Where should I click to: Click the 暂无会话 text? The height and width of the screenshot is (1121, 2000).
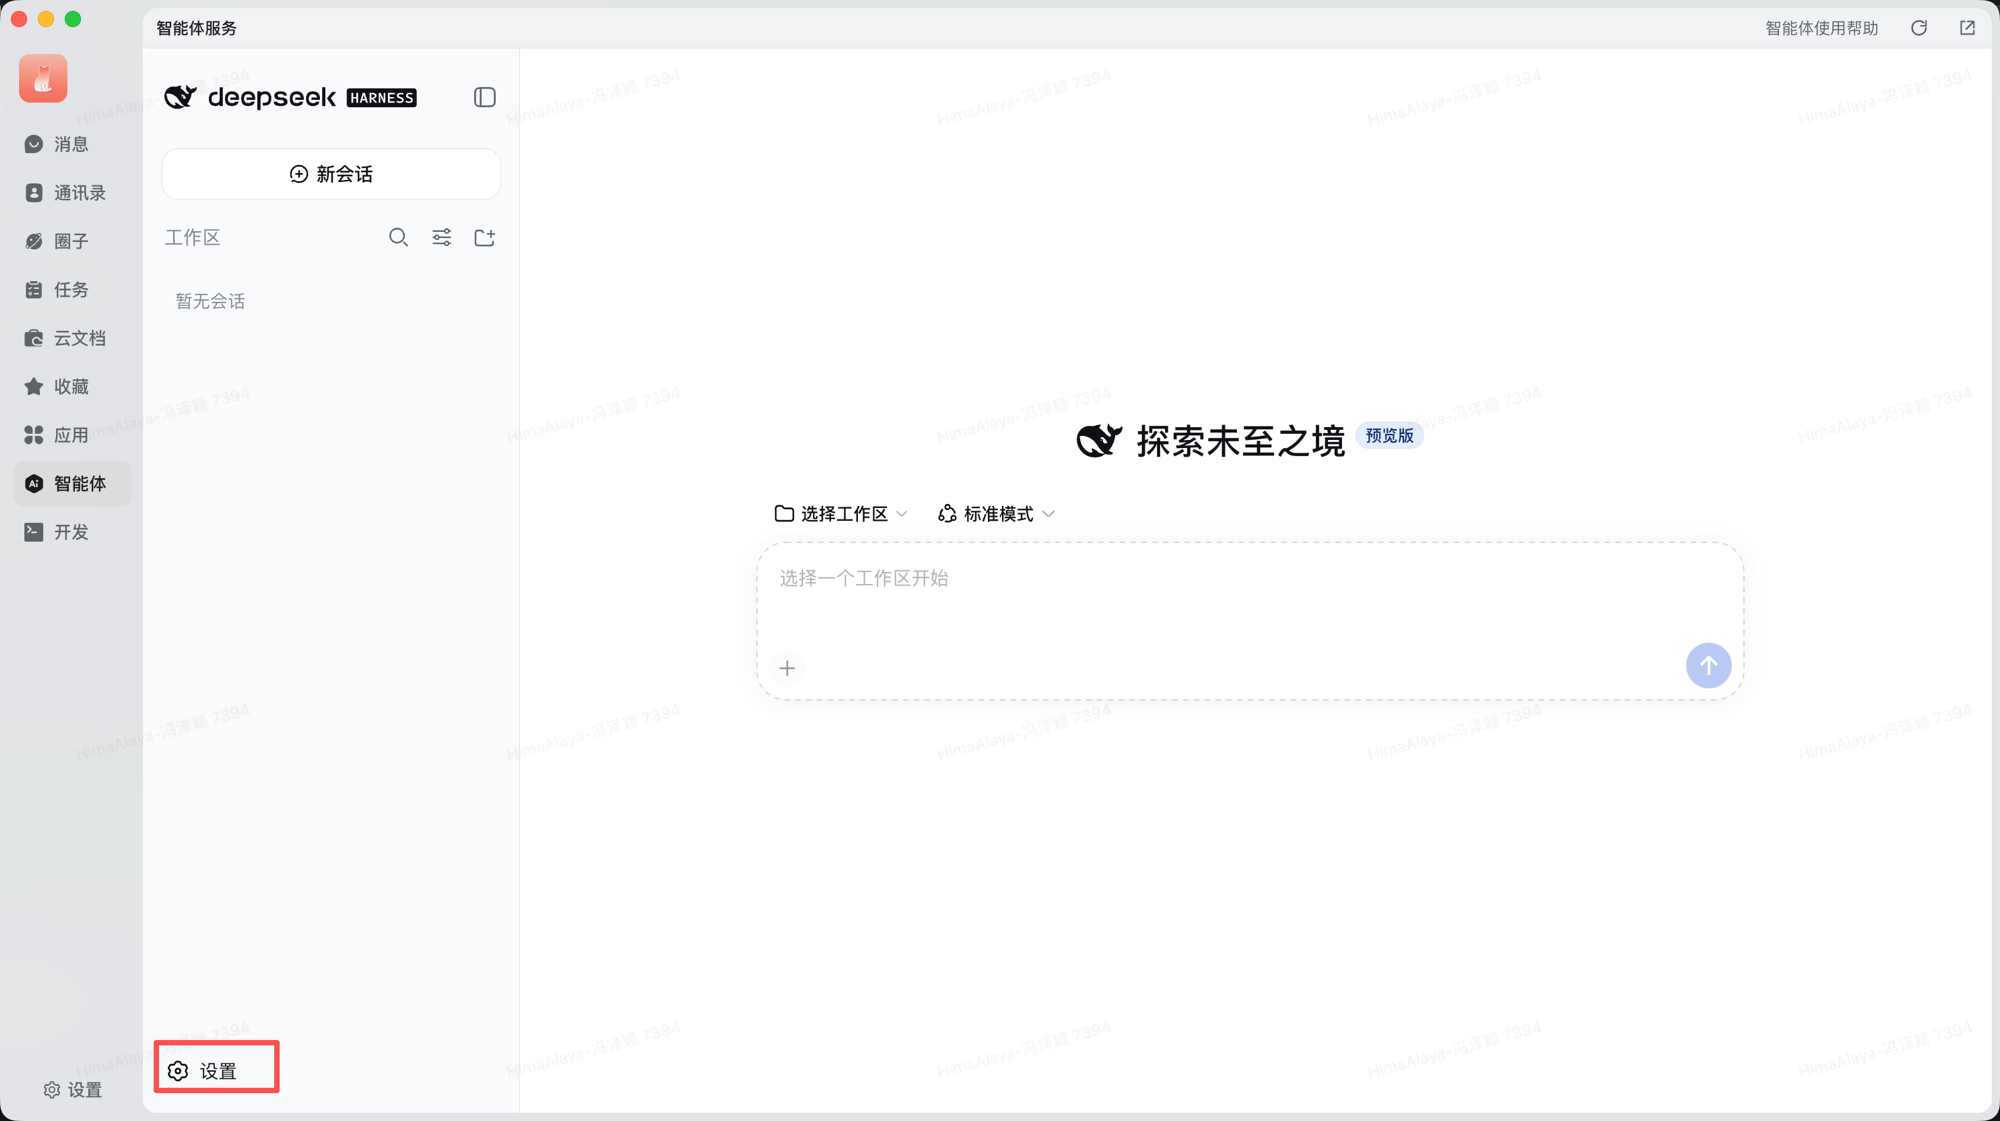point(210,301)
